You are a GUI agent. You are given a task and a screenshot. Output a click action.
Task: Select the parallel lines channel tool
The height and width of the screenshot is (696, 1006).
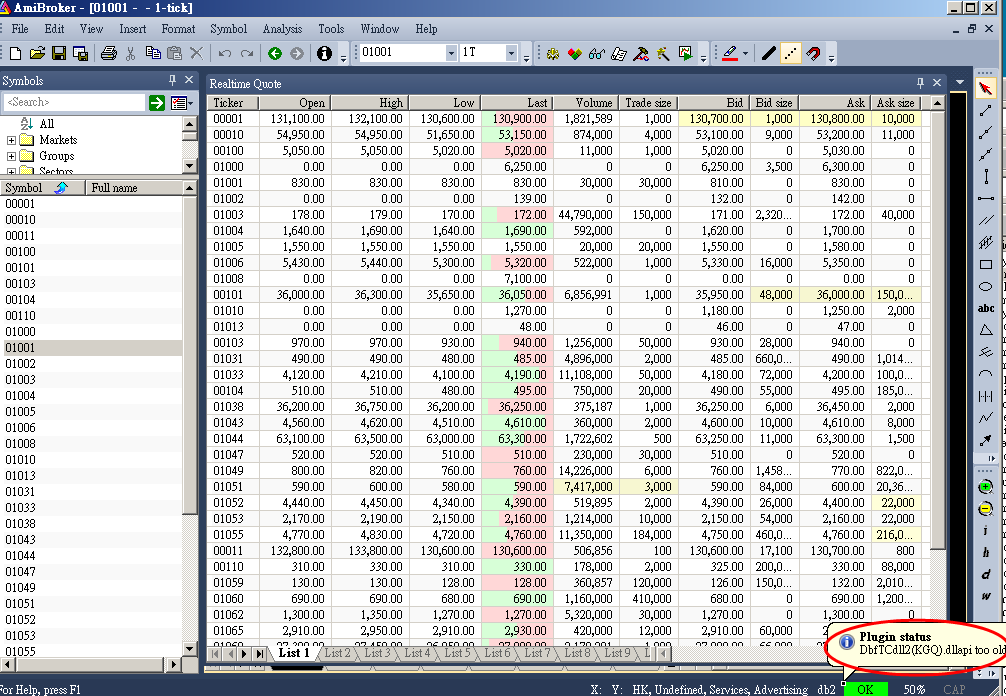tap(985, 221)
